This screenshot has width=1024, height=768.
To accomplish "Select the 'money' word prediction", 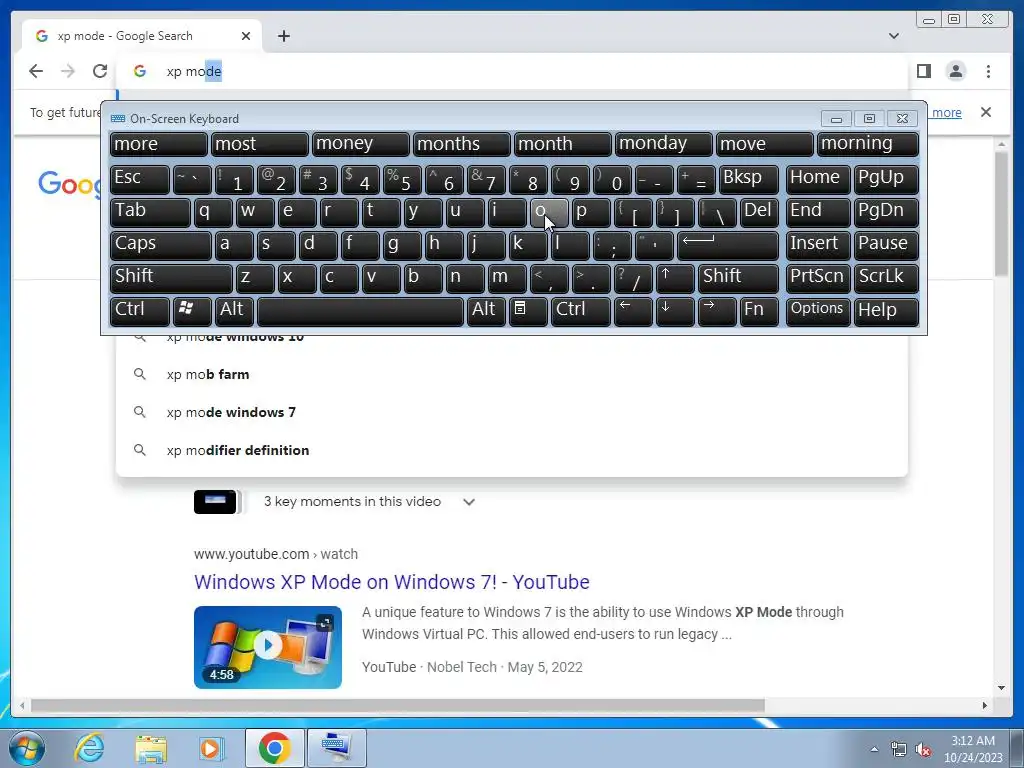I will tap(360, 144).
